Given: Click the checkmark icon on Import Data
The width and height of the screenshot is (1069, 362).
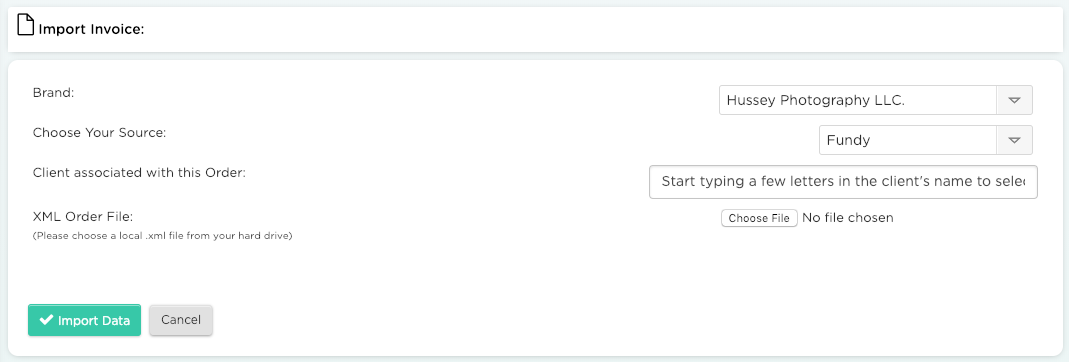Looking at the screenshot, I should [46, 320].
